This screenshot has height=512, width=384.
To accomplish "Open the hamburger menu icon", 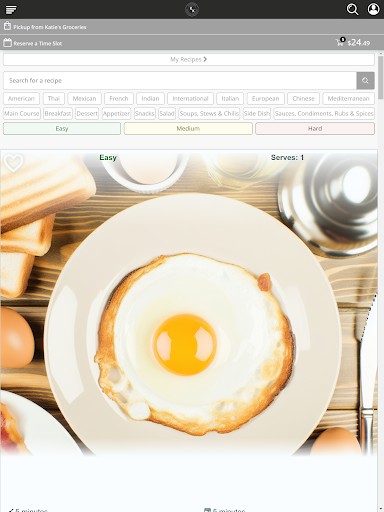I will 11,10.
